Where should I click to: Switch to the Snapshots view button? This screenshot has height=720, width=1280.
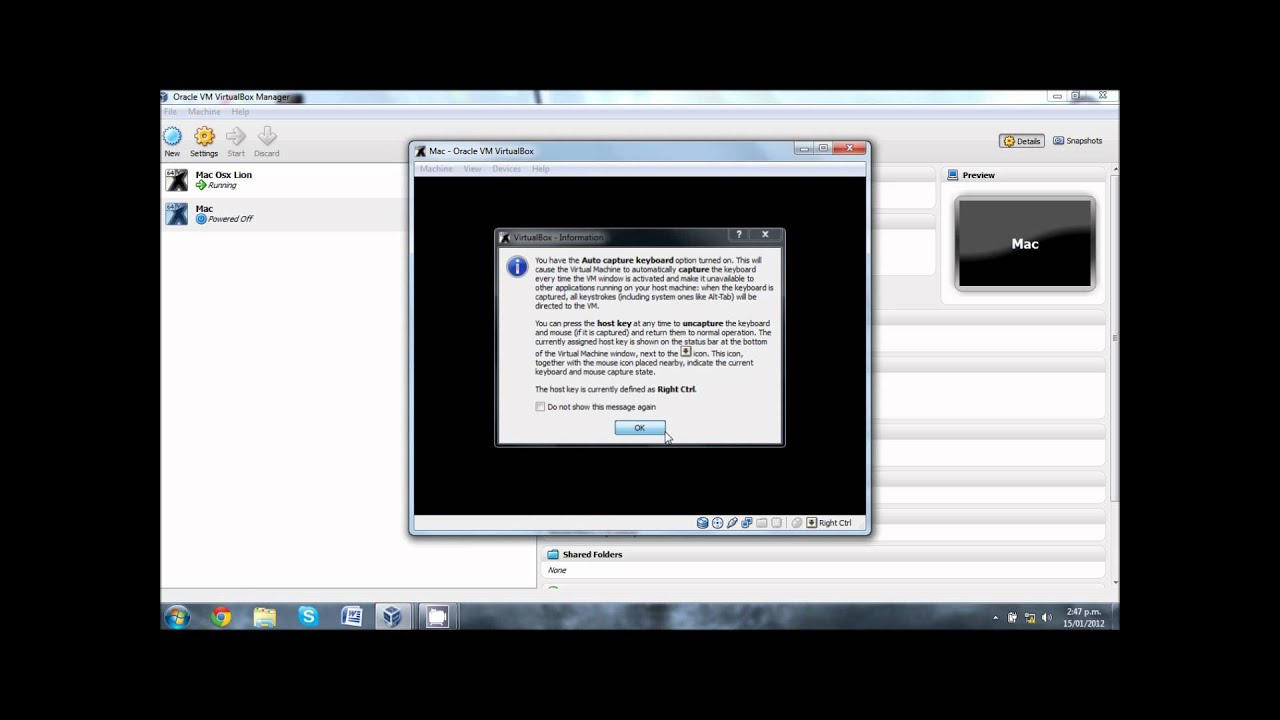pos(1078,141)
